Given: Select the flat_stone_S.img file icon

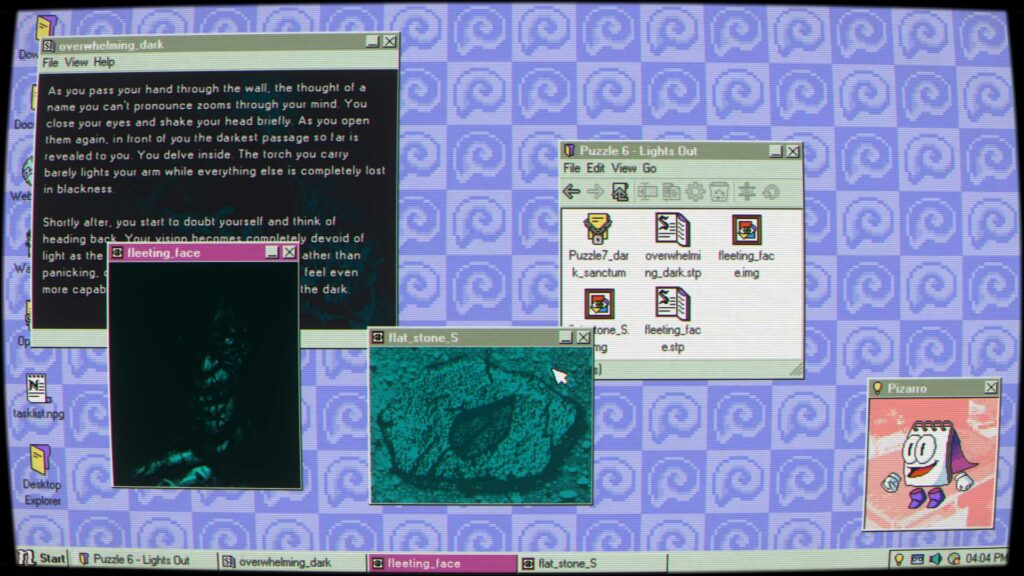Looking at the screenshot, I should pyautogui.click(x=599, y=304).
